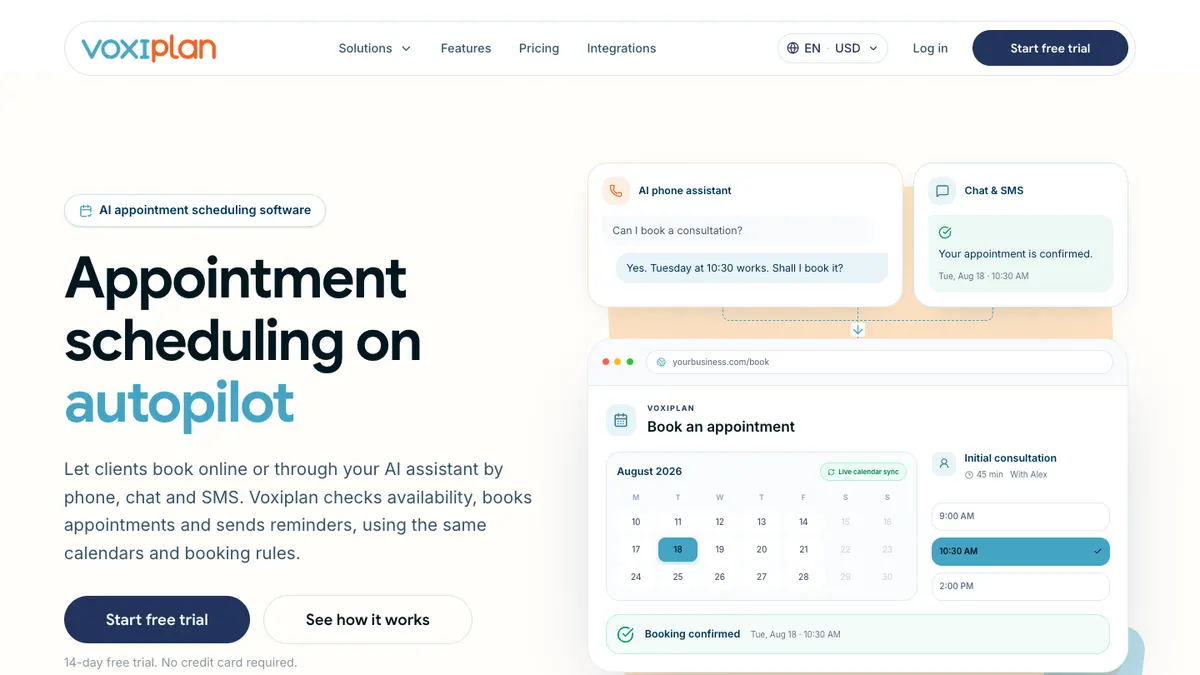Go to the Features page

click(466, 48)
